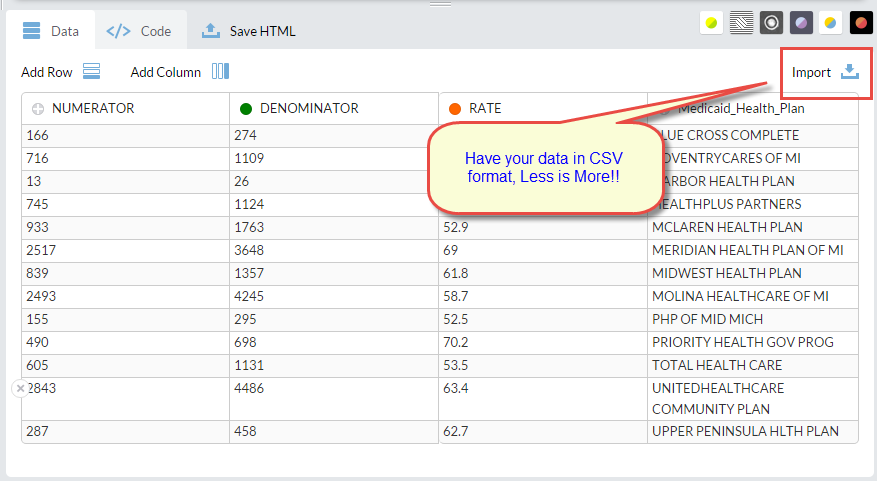Click the PHP OF MID MICH cell
Screen dimensions: 877x481
753,319
